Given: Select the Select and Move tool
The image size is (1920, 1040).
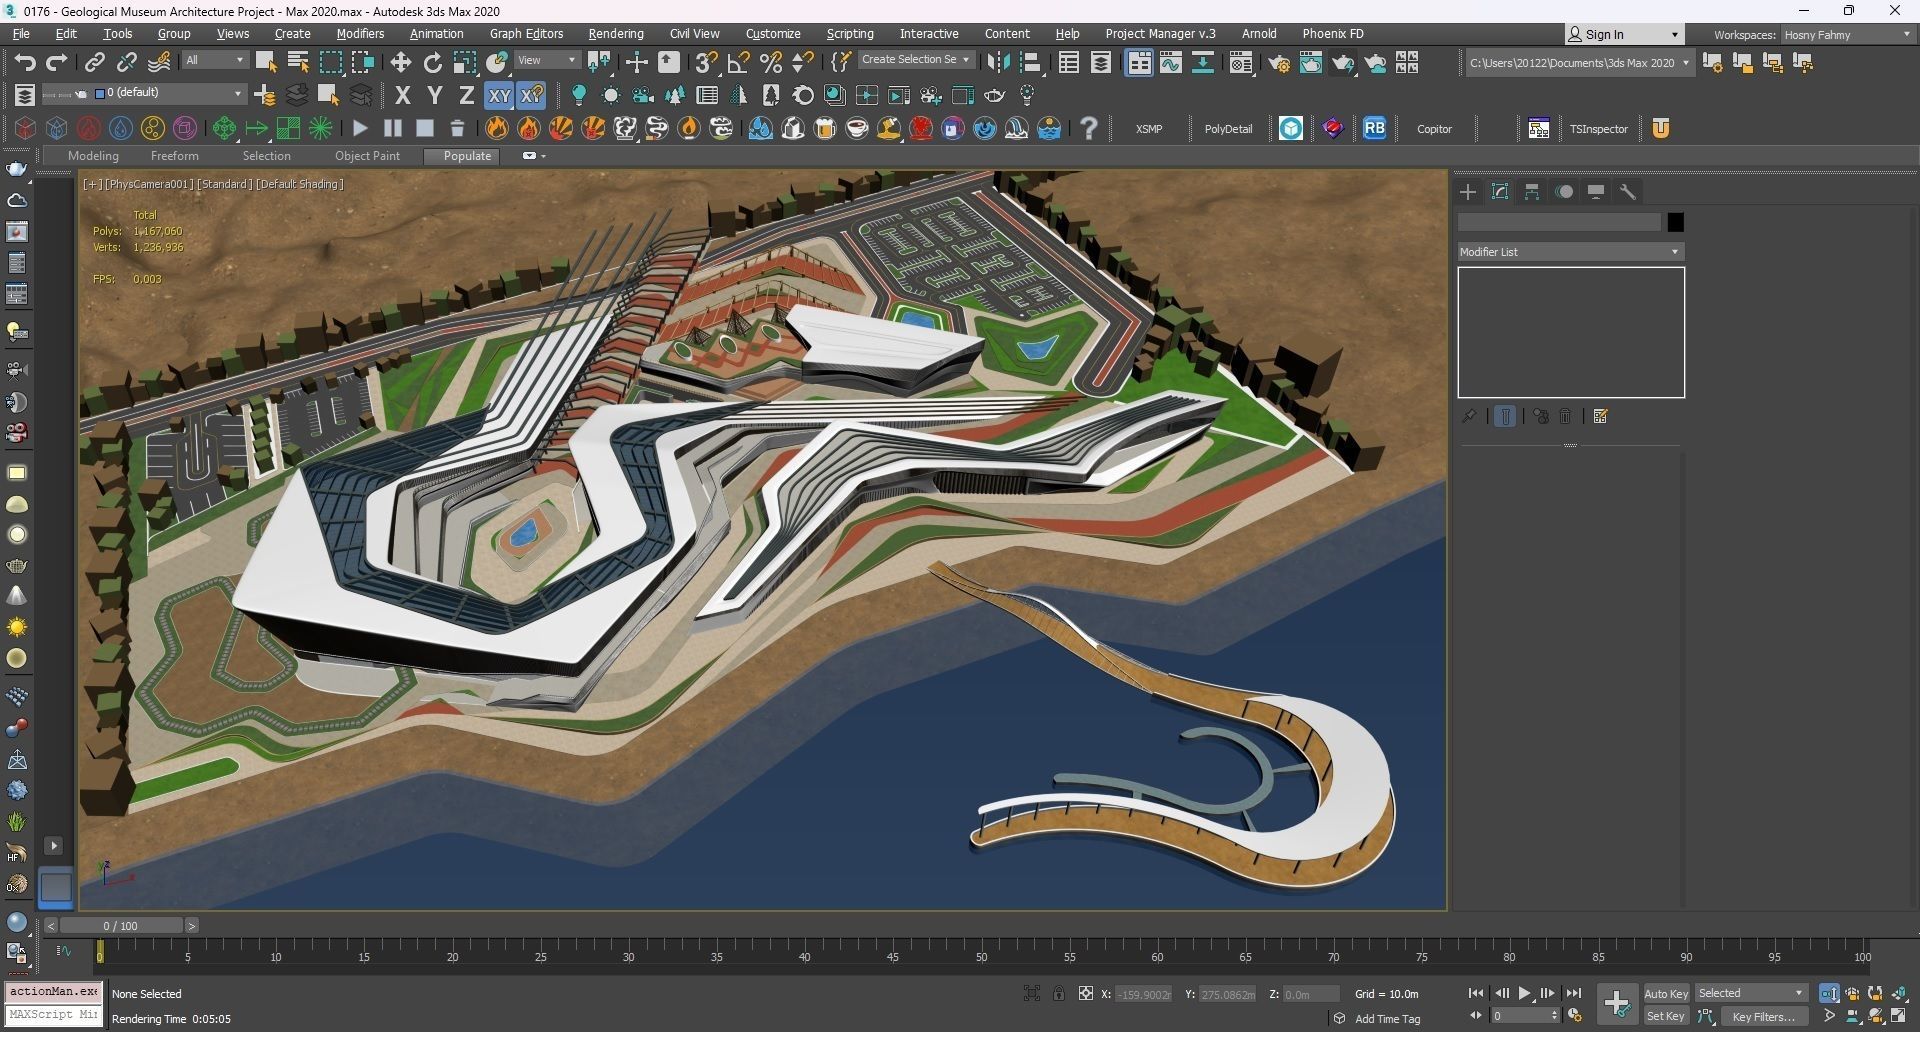Looking at the screenshot, I should [x=400, y=63].
